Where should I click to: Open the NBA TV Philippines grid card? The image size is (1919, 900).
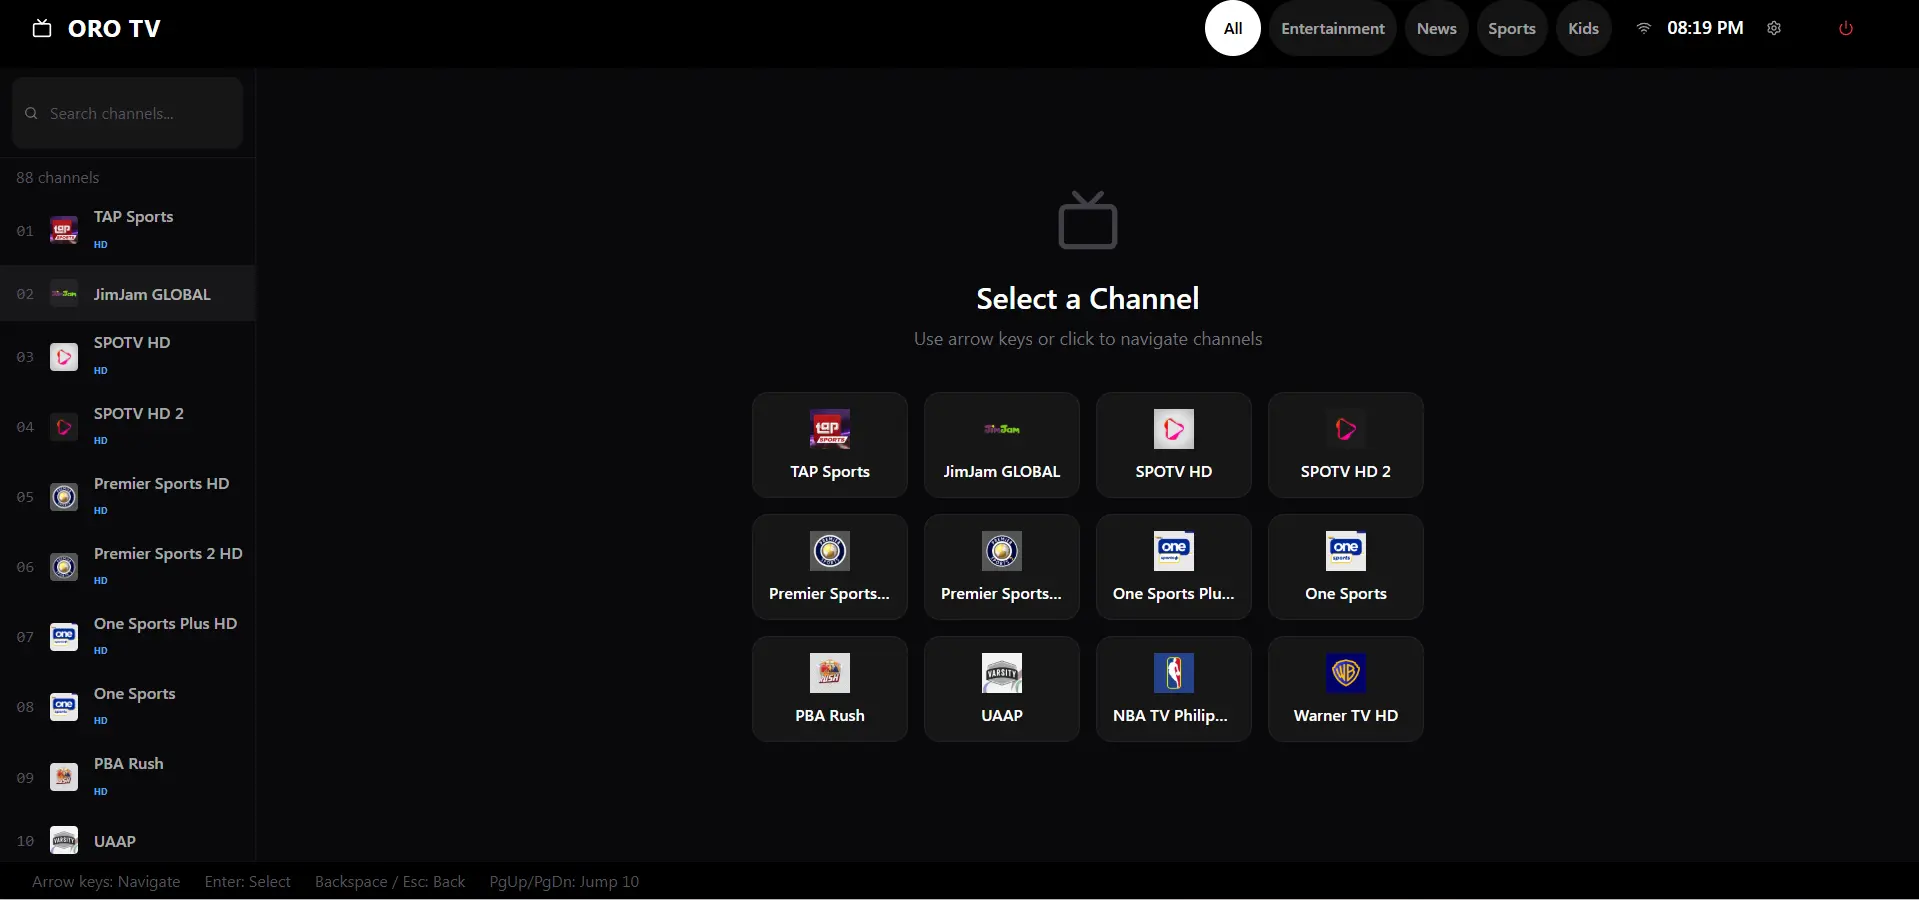(x=1174, y=689)
